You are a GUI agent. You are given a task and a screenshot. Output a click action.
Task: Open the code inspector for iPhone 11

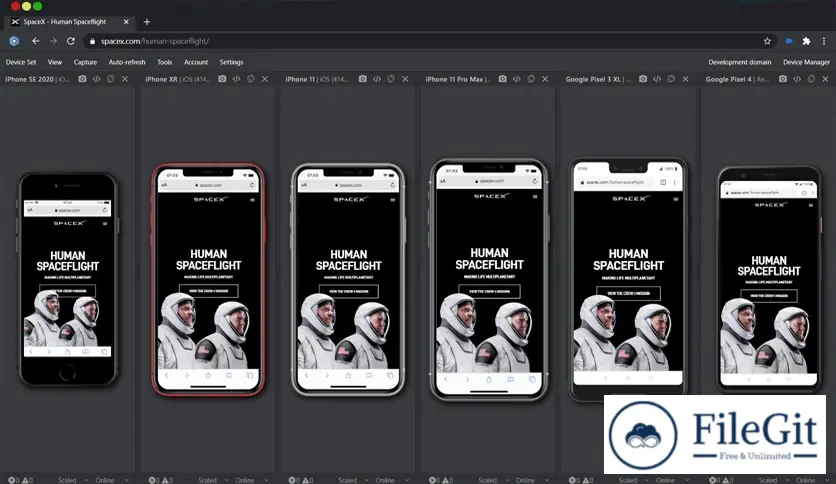(x=377, y=79)
